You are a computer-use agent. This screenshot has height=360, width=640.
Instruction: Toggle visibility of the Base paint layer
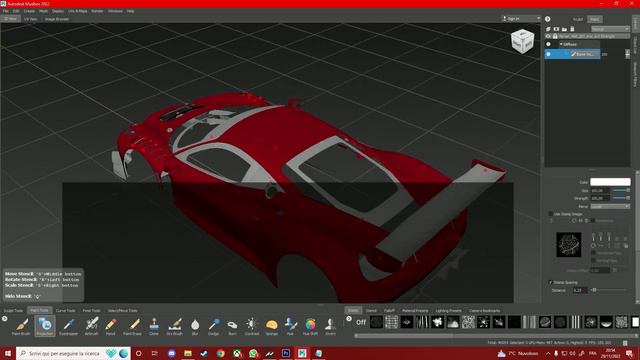click(x=549, y=54)
